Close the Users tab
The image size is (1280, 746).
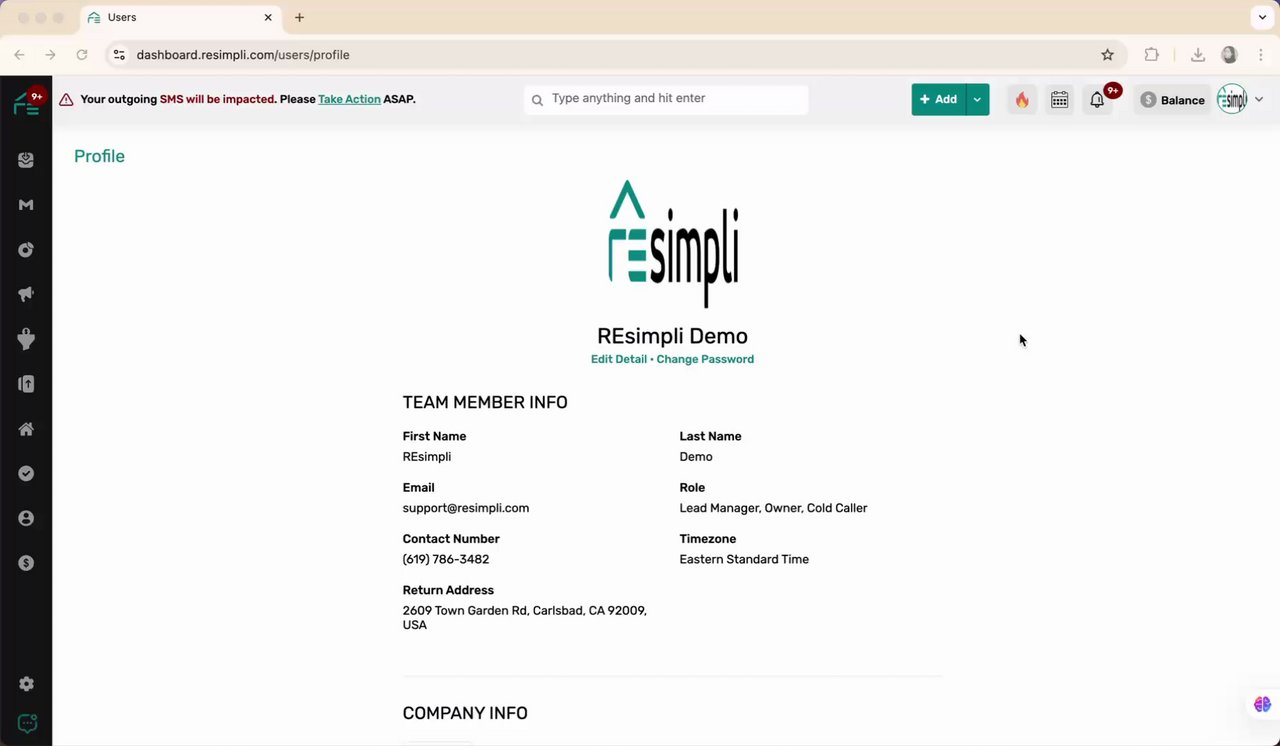click(x=268, y=17)
